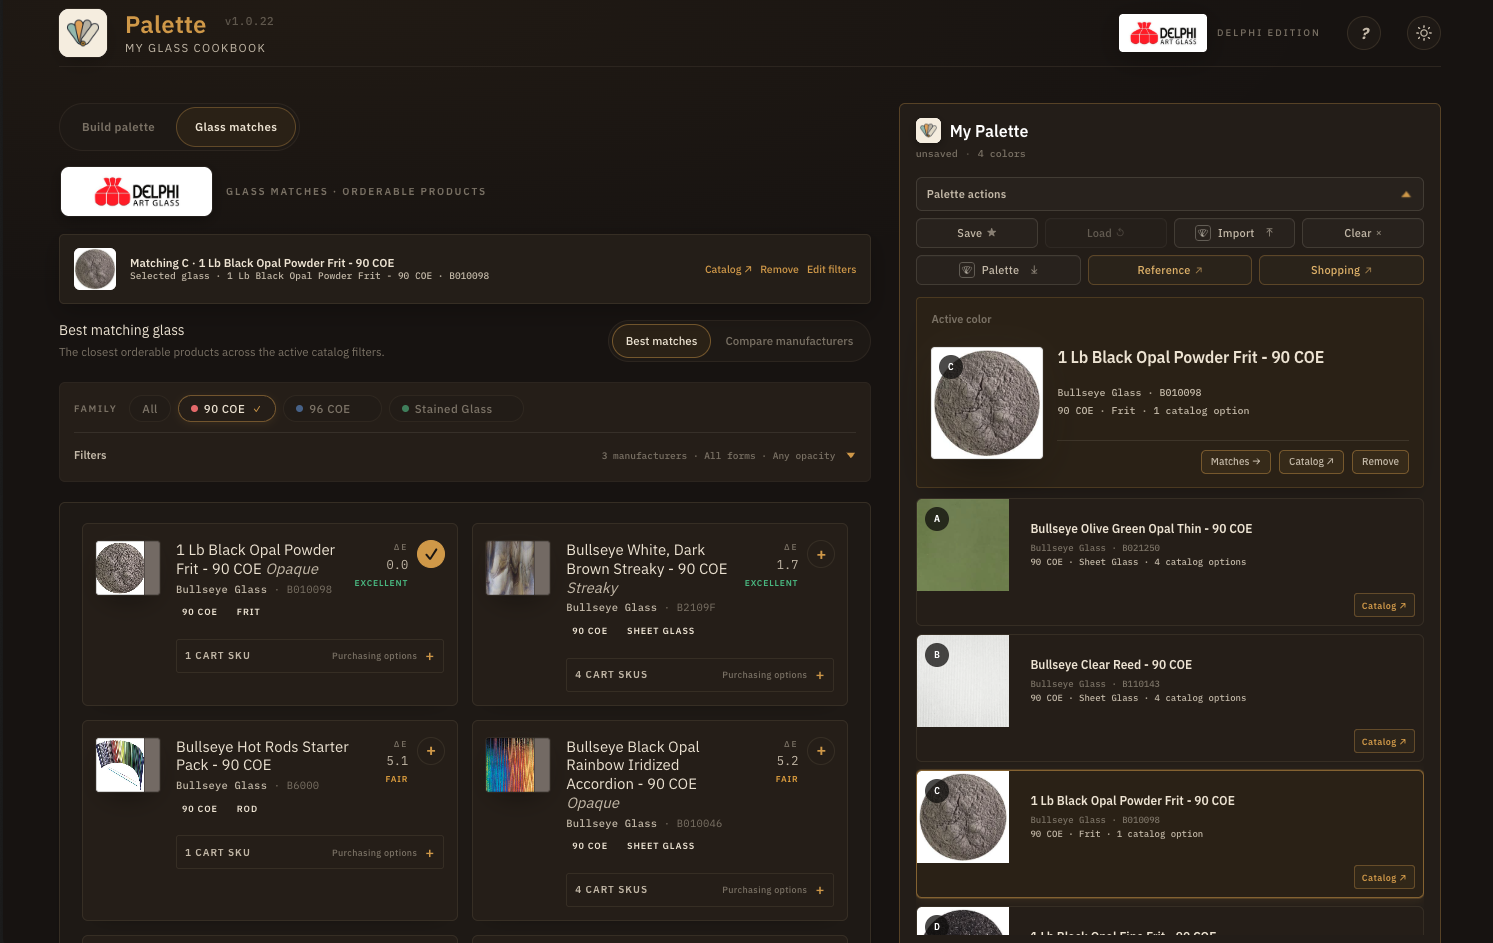Add Bullseye Hot Rods Starter Pack to palette
This screenshot has width=1493, height=943.
431,751
